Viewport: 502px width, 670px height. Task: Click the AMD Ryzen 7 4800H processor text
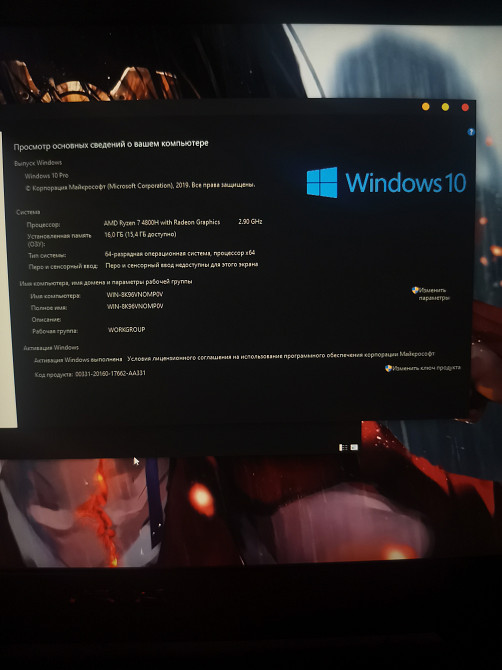coord(162,222)
